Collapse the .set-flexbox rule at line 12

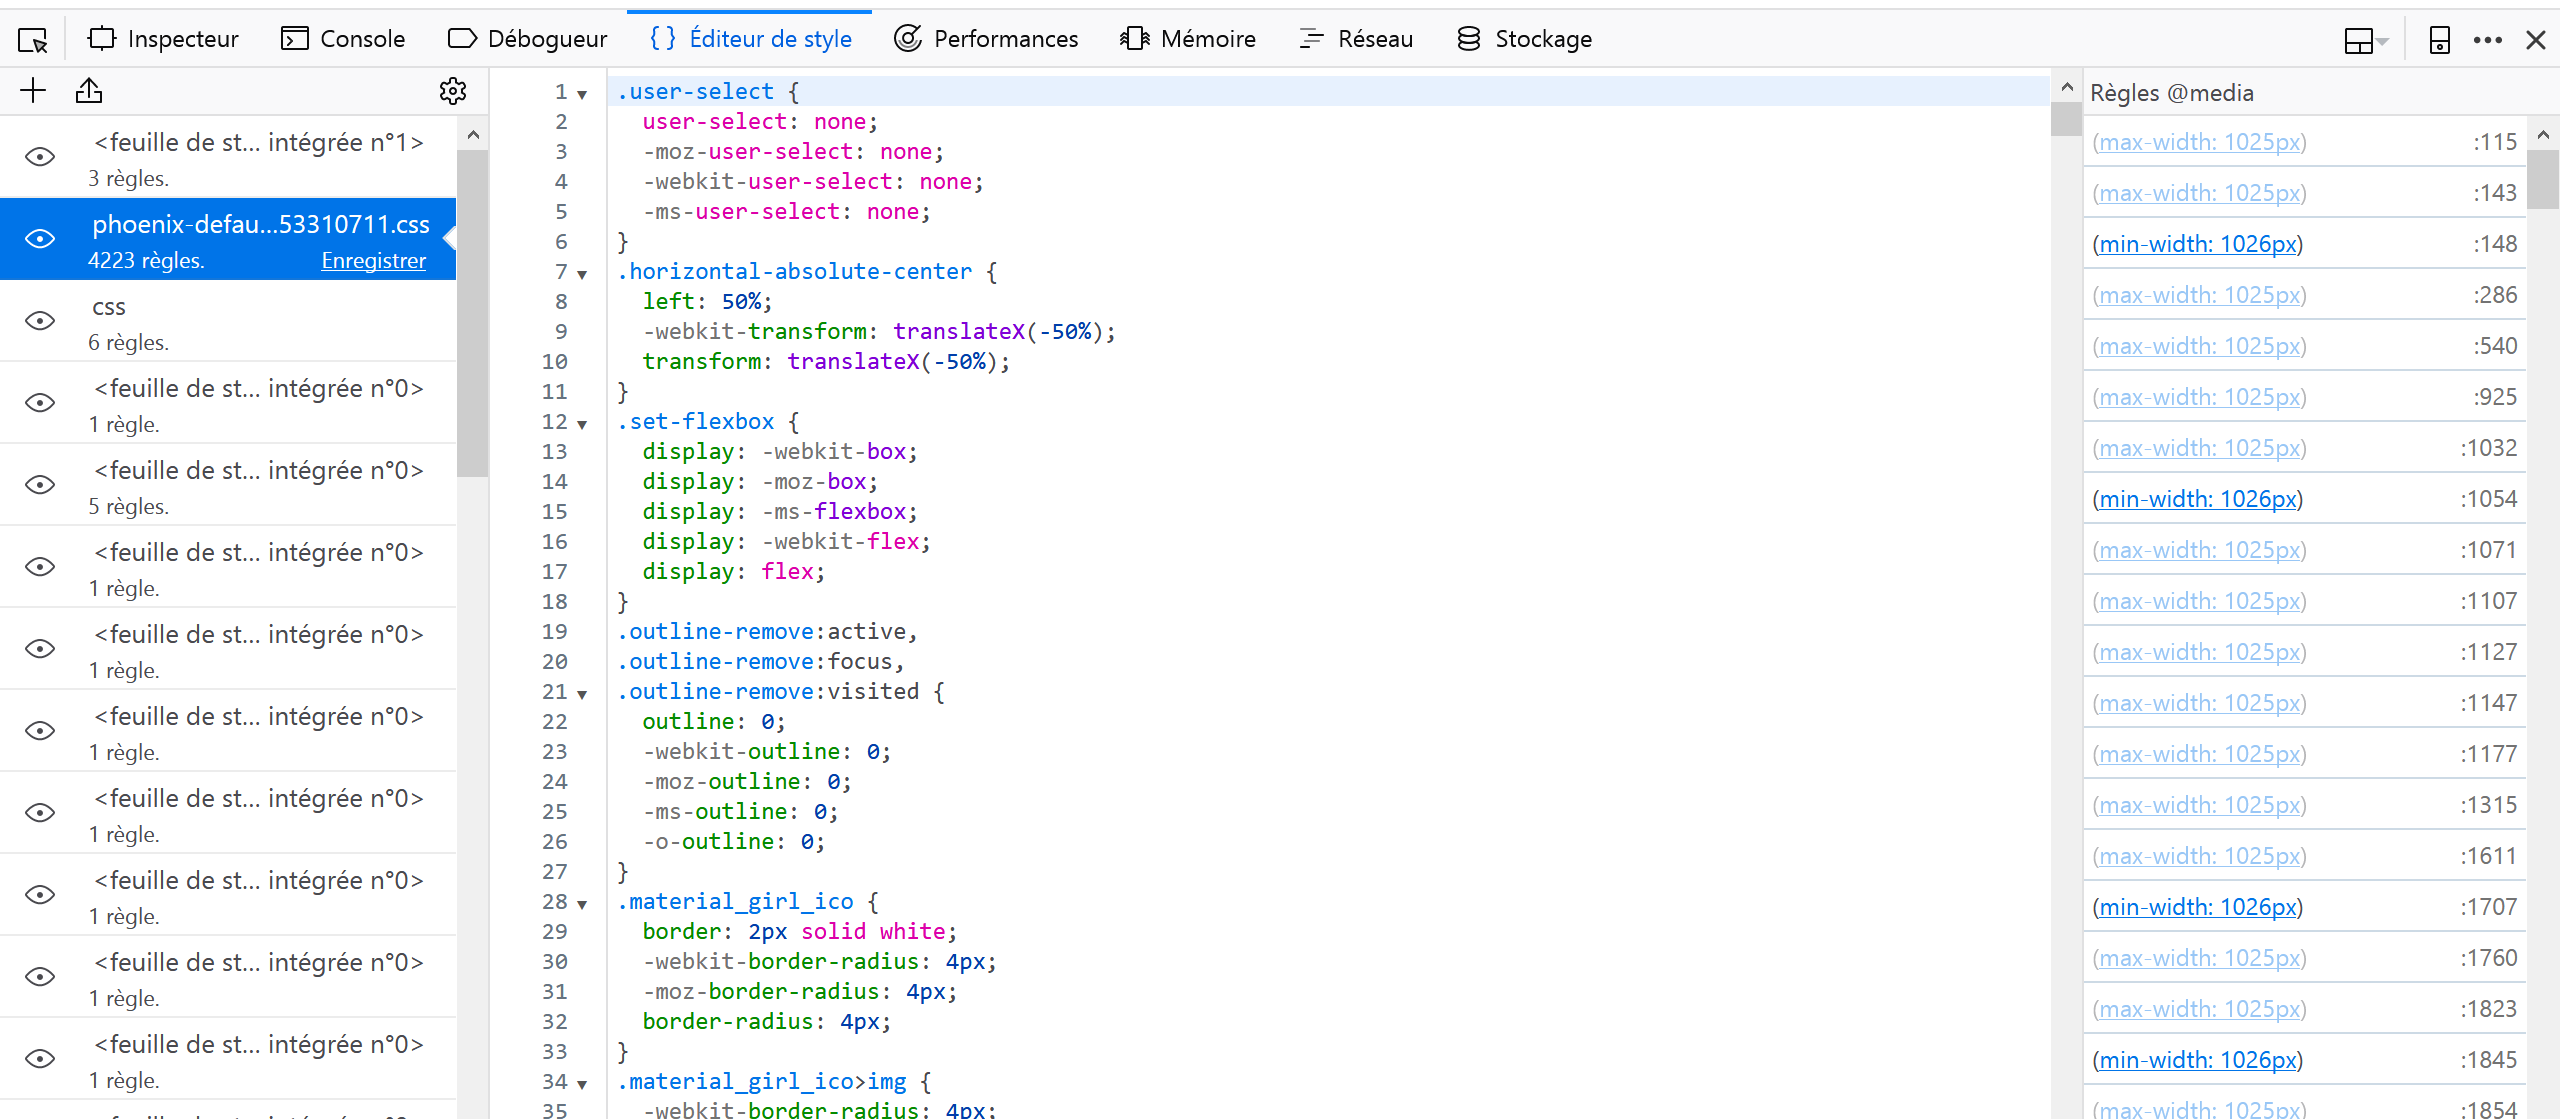click(x=582, y=425)
